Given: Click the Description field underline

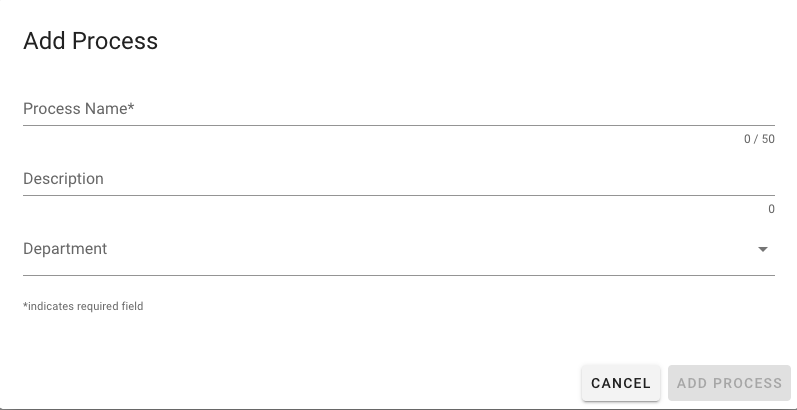Looking at the screenshot, I should click(398, 195).
